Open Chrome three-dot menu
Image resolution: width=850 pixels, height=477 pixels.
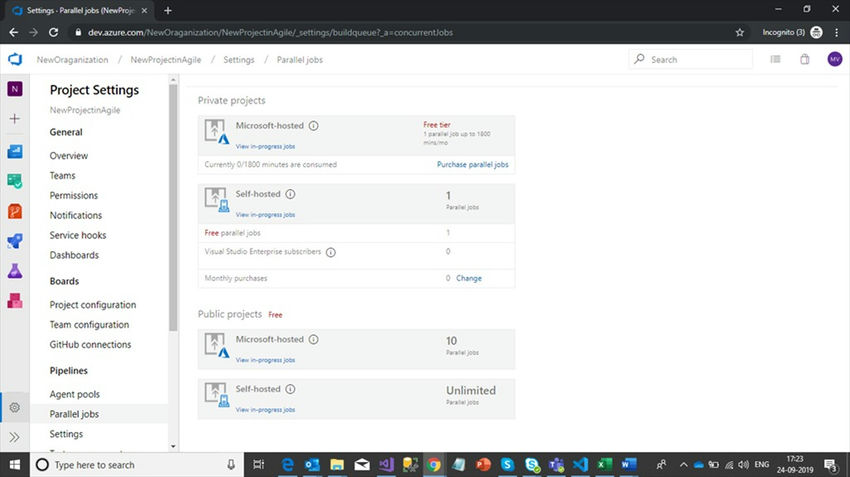tap(837, 33)
